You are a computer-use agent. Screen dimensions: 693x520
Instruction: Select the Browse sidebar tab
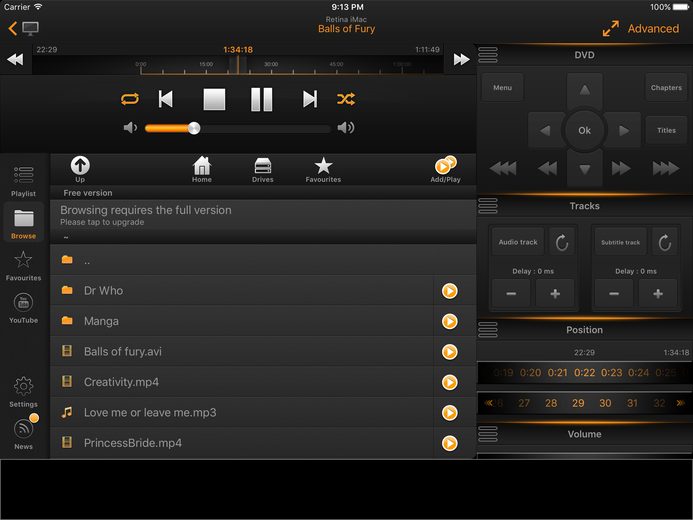coord(23,224)
